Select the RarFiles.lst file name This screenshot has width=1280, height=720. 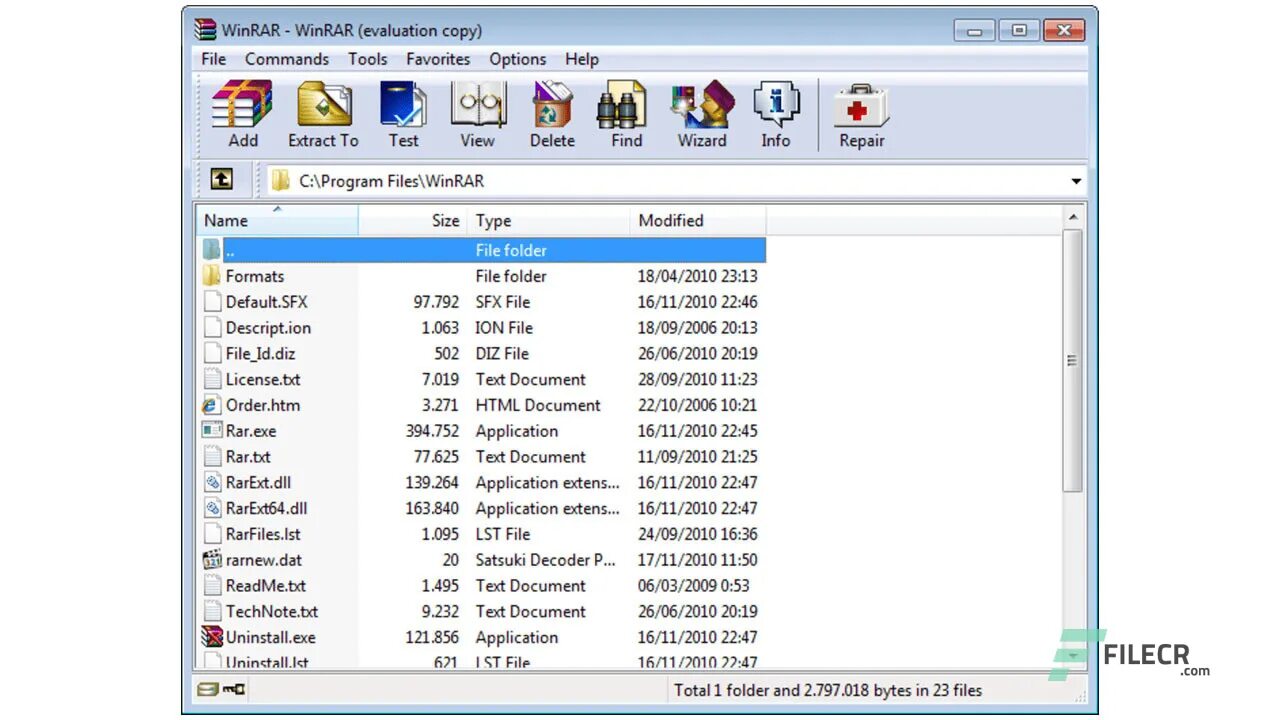pos(263,534)
